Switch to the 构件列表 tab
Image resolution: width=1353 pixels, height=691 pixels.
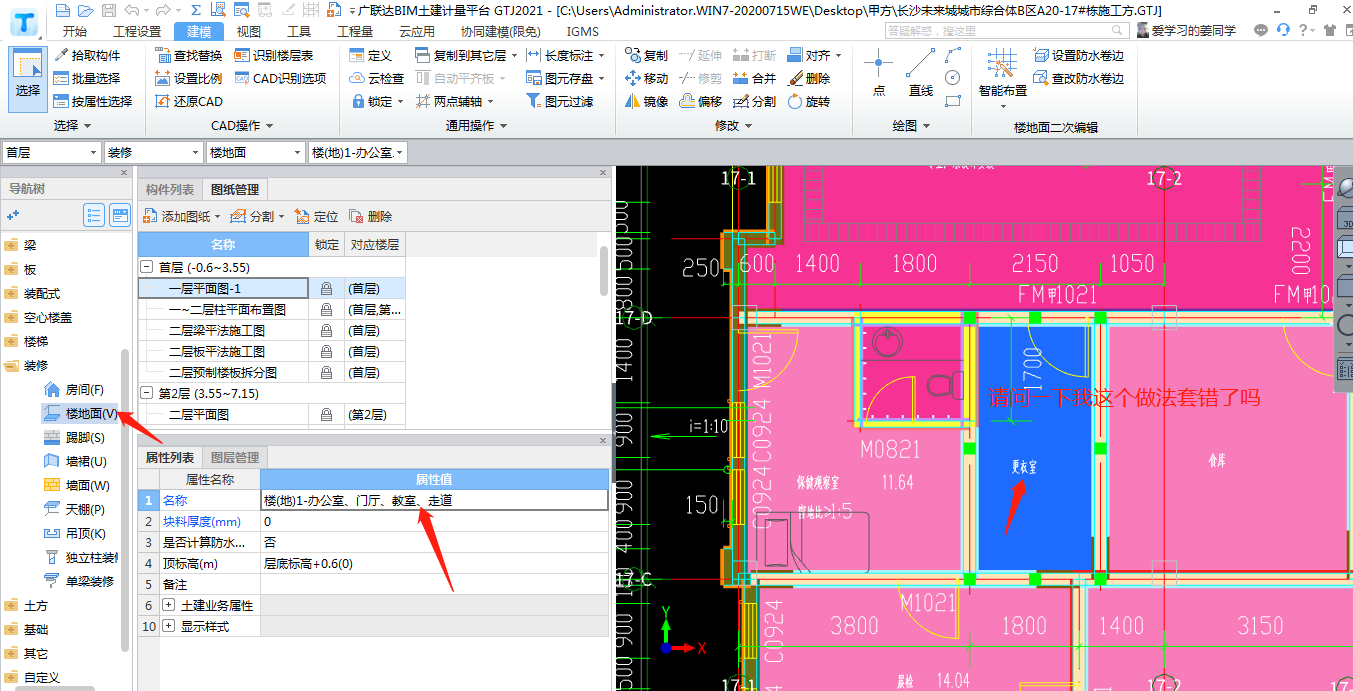click(170, 190)
